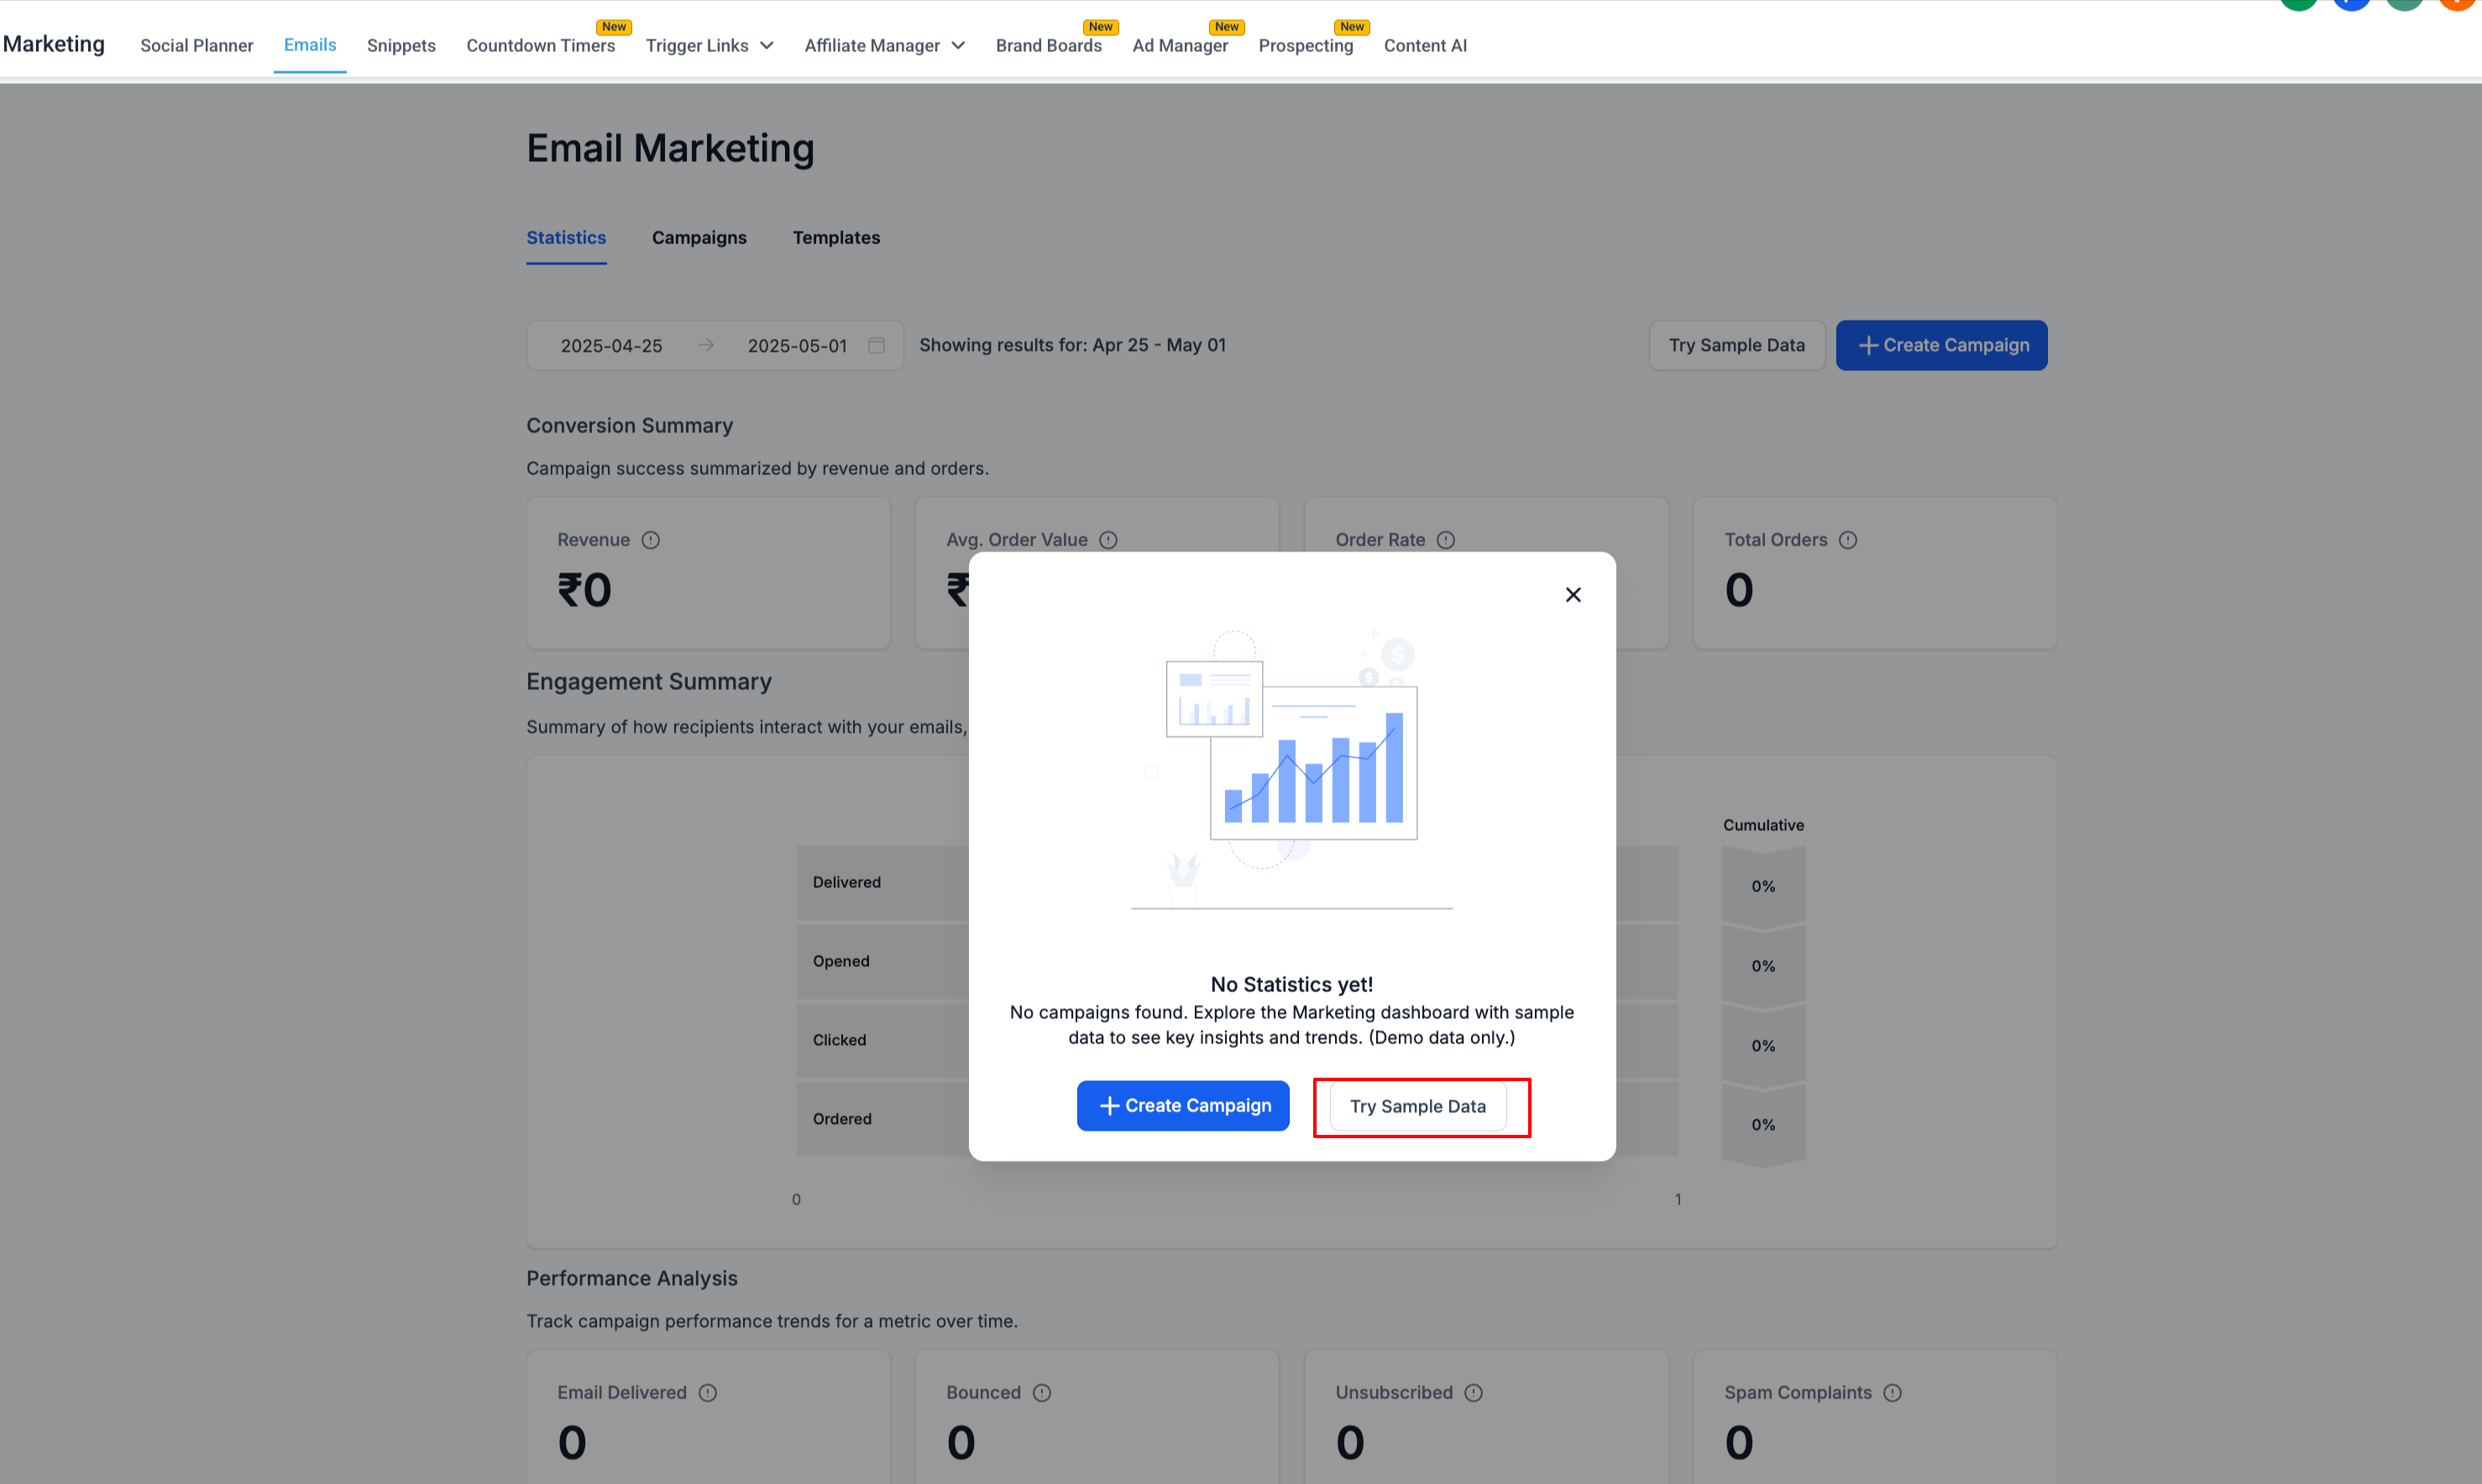Click the Revenue info icon
This screenshot has width=2482, height=1484.
(x=651, y=540)
